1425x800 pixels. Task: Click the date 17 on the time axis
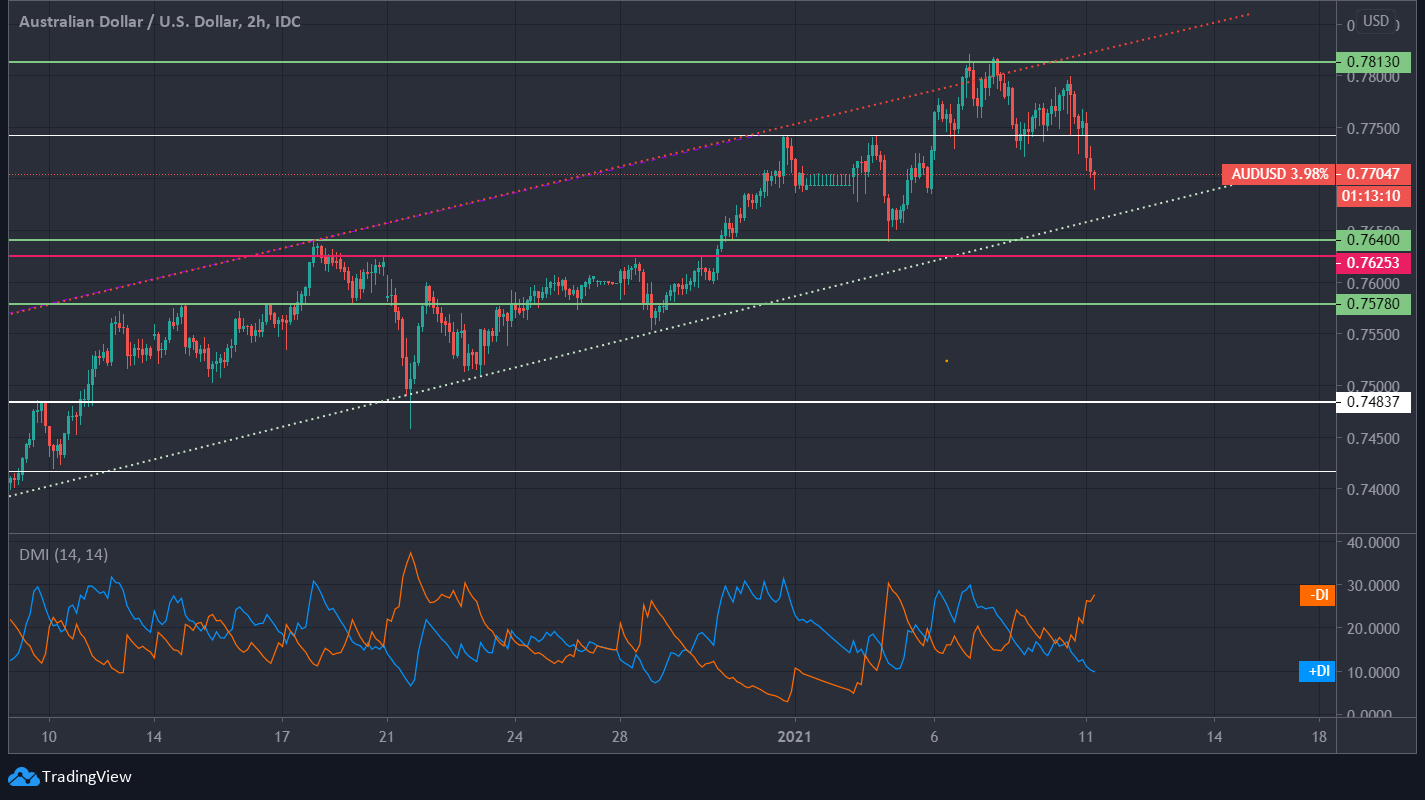(283, 737)
